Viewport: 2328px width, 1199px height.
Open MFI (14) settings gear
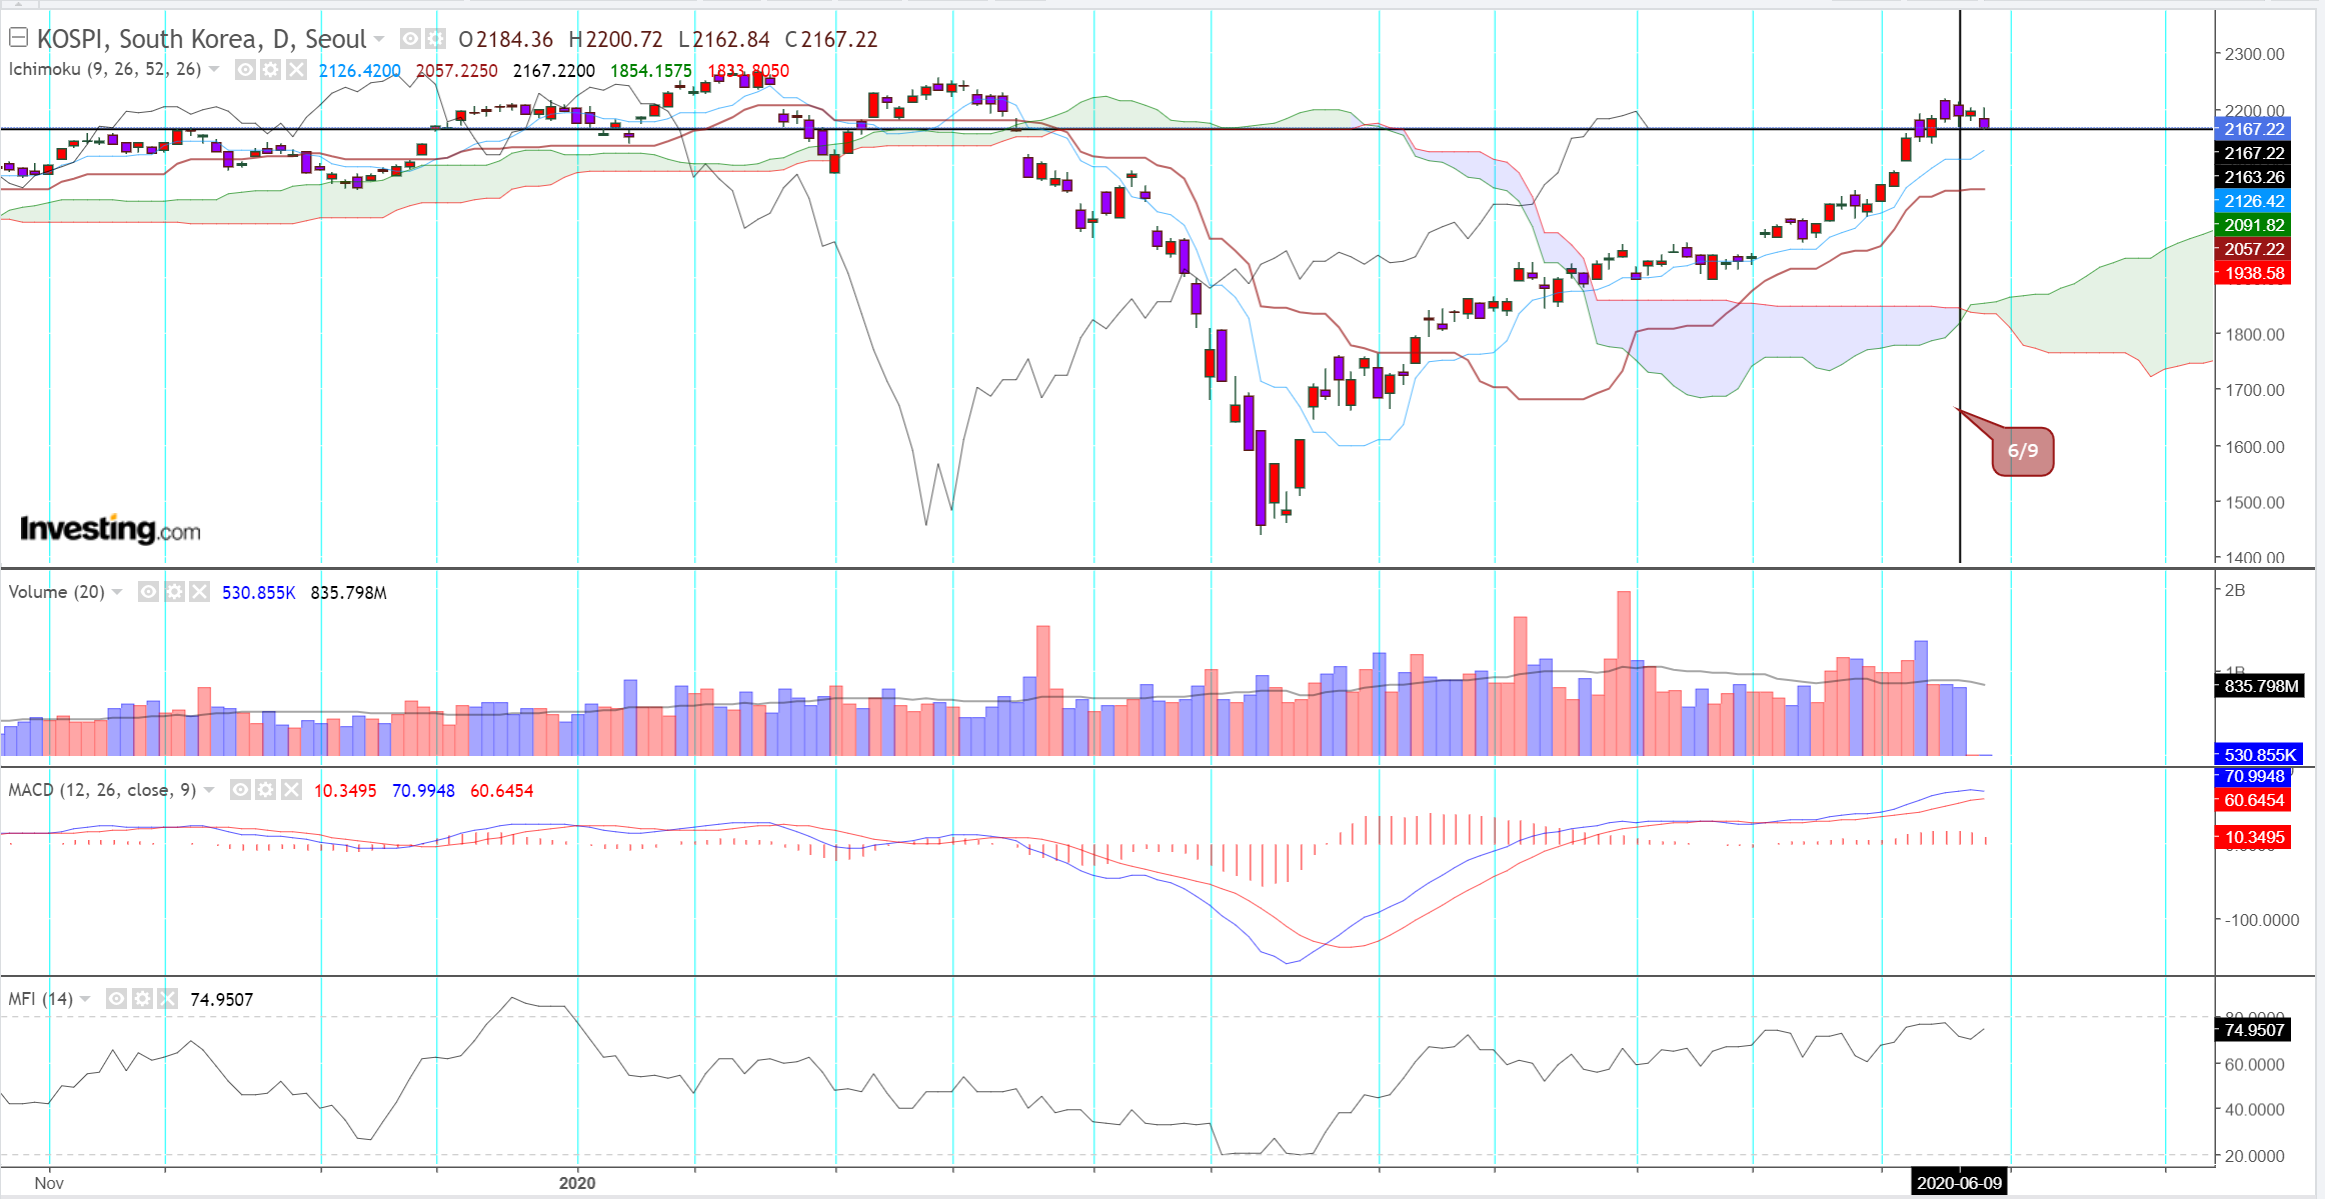(x=142, y=999)
